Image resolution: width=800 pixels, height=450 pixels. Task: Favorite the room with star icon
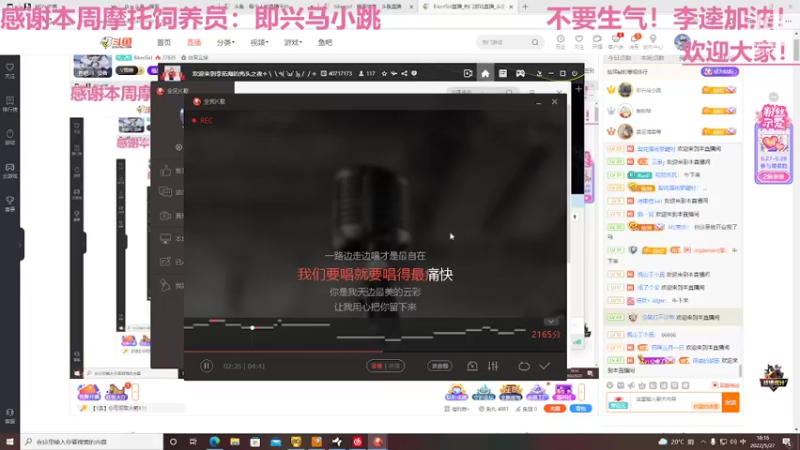tap(384, 73)
